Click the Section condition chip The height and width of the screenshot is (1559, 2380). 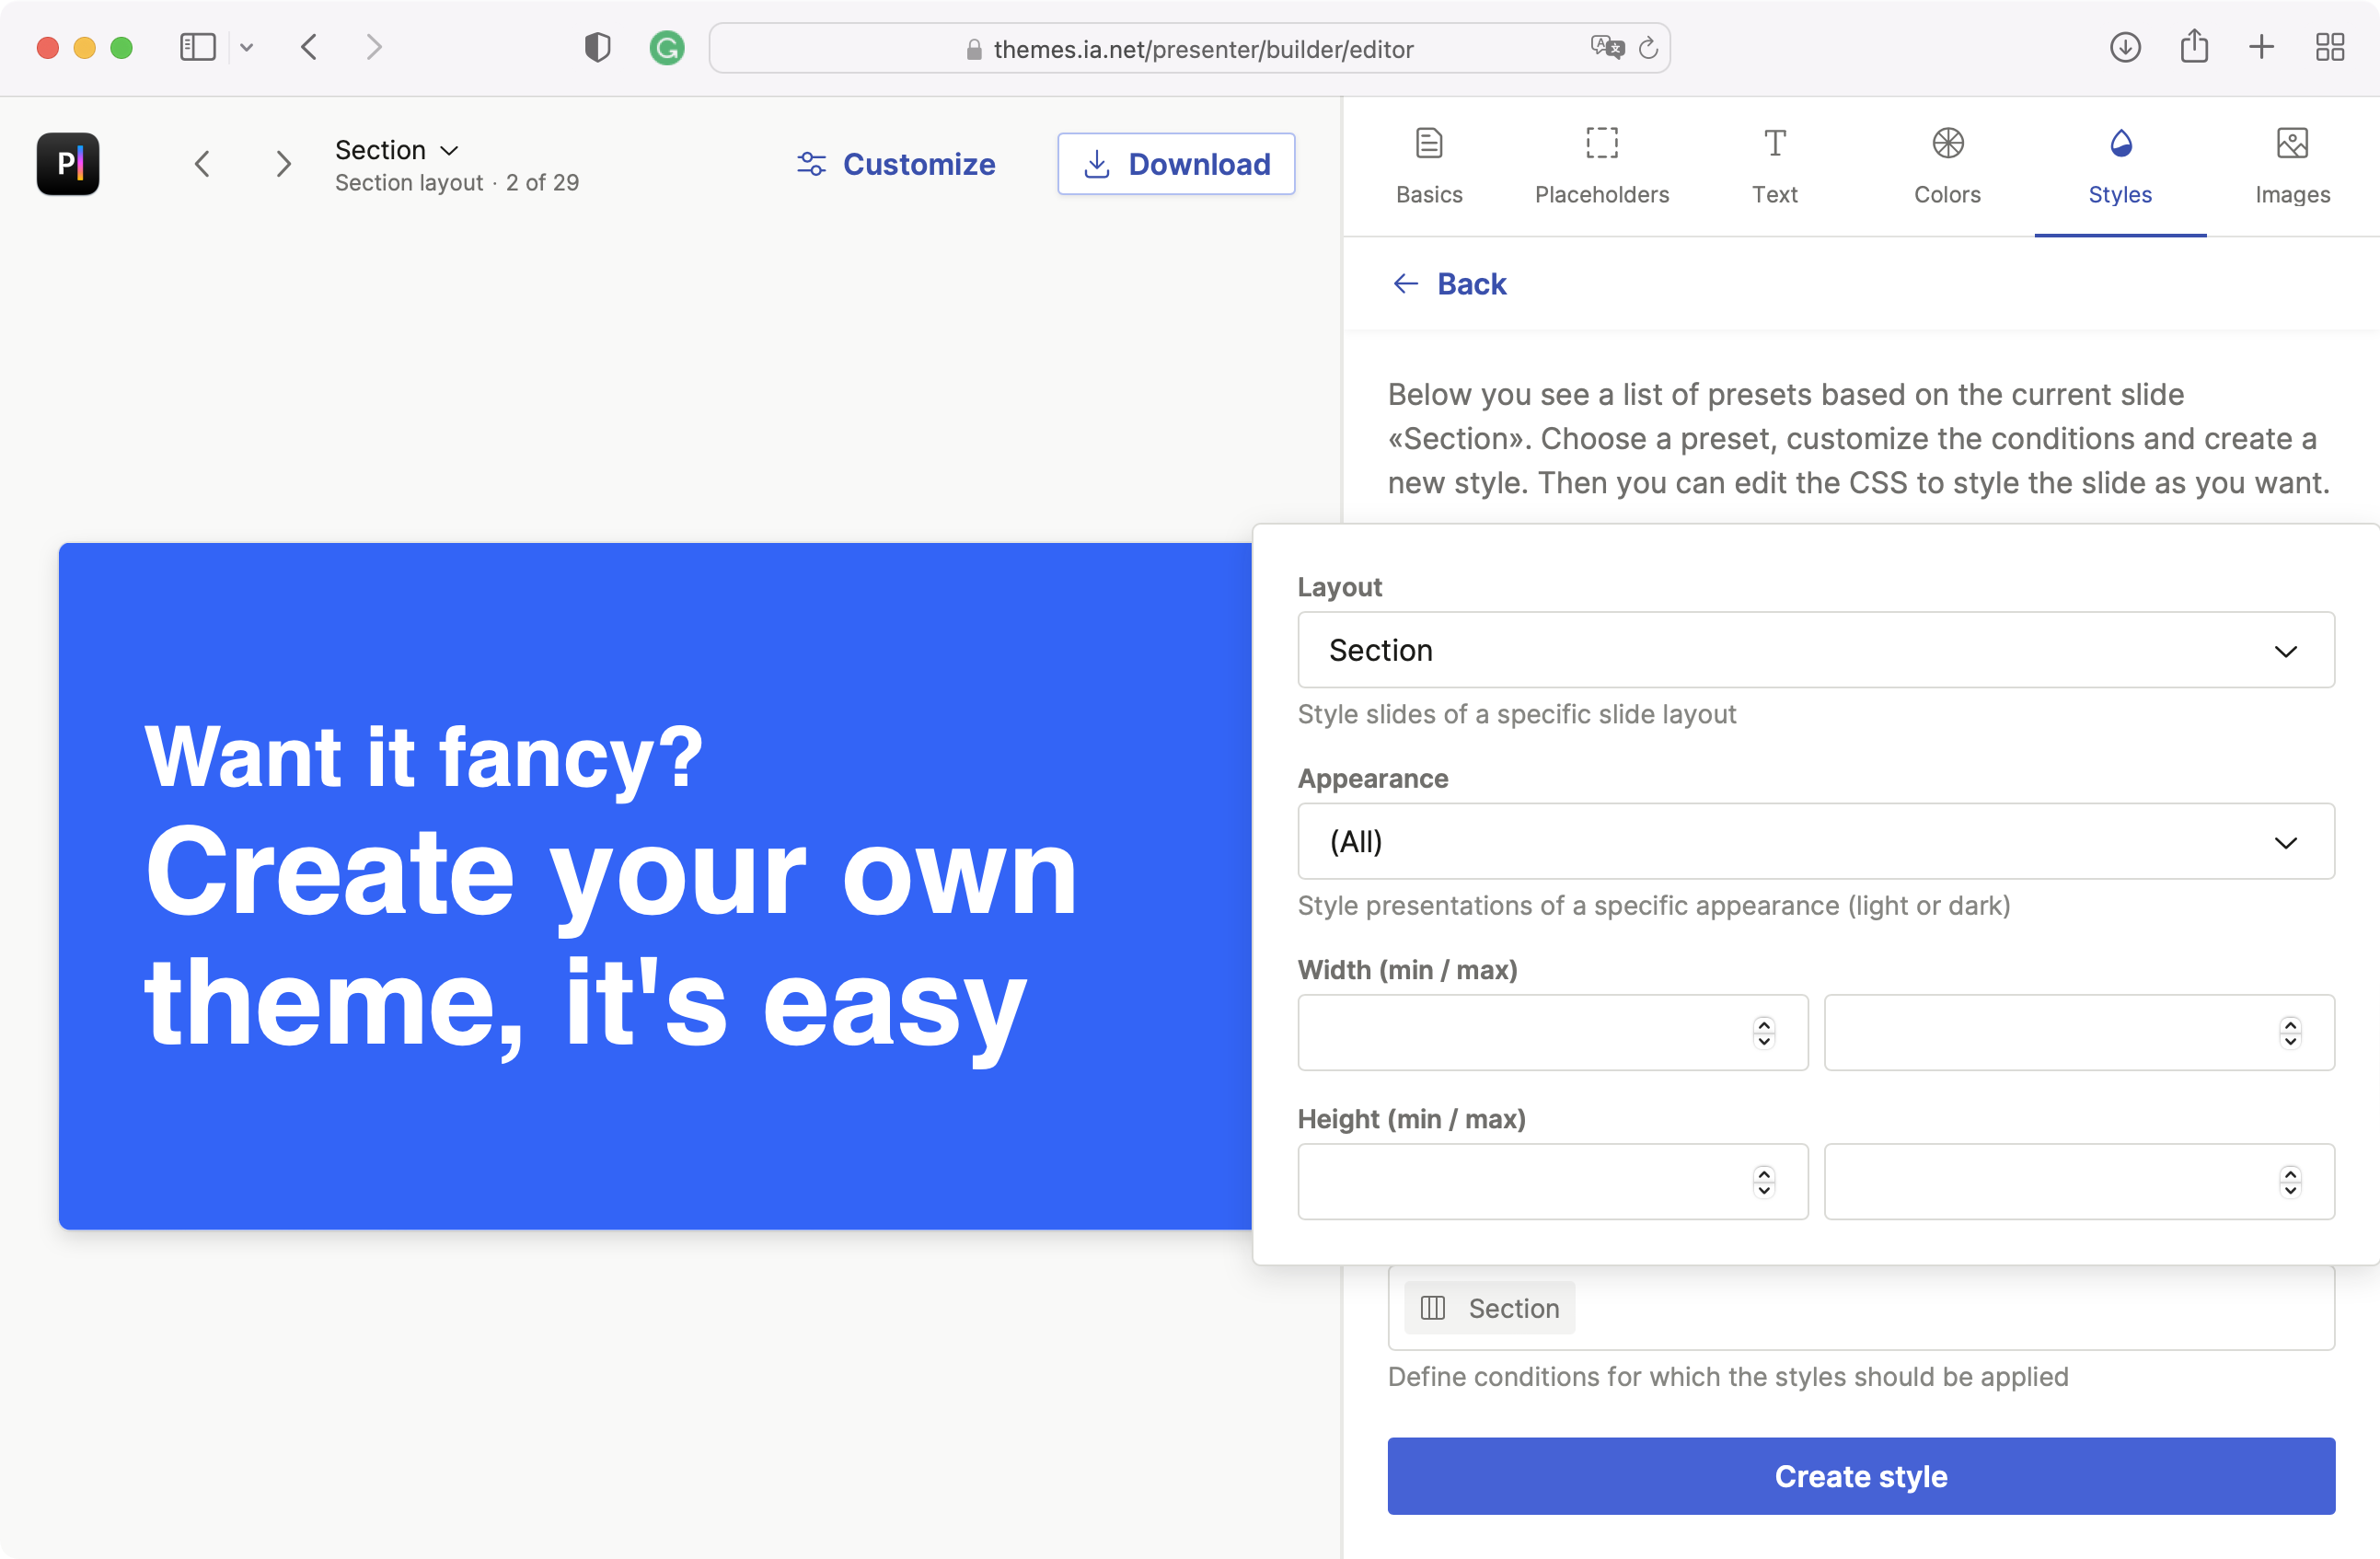click(x=1489, y=1308)
